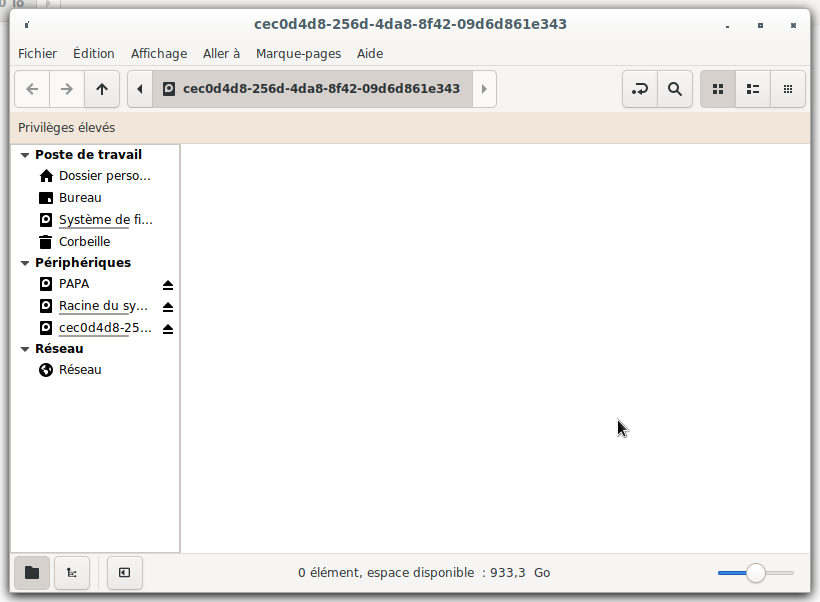Collapse the Réseau section header

coord(25,349)
